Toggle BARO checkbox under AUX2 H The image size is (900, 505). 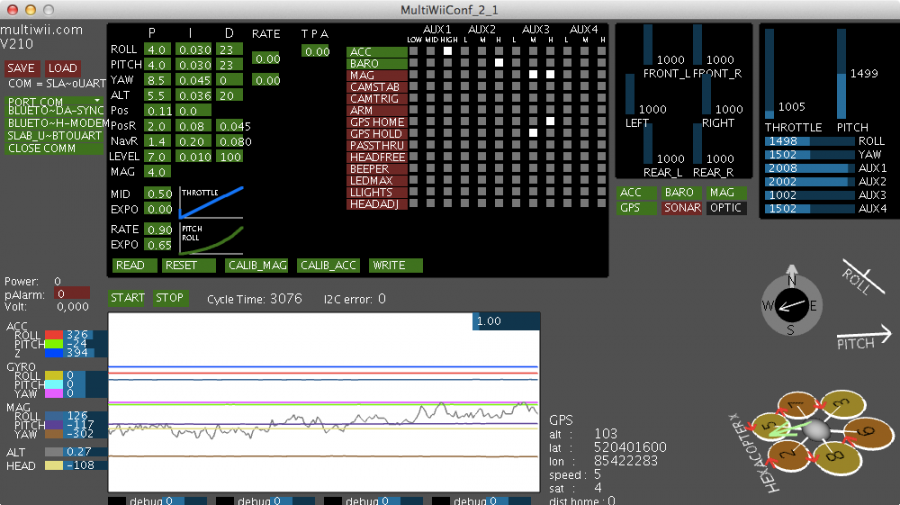pyautogui.click(x=499, y=63)
